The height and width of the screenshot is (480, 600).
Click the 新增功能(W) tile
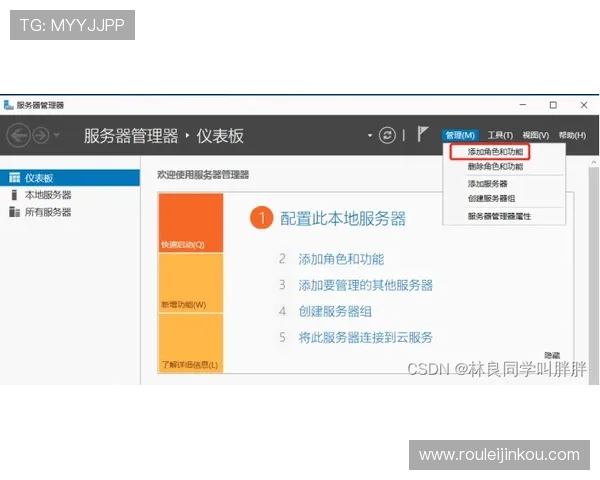click(x=191, y=283)
